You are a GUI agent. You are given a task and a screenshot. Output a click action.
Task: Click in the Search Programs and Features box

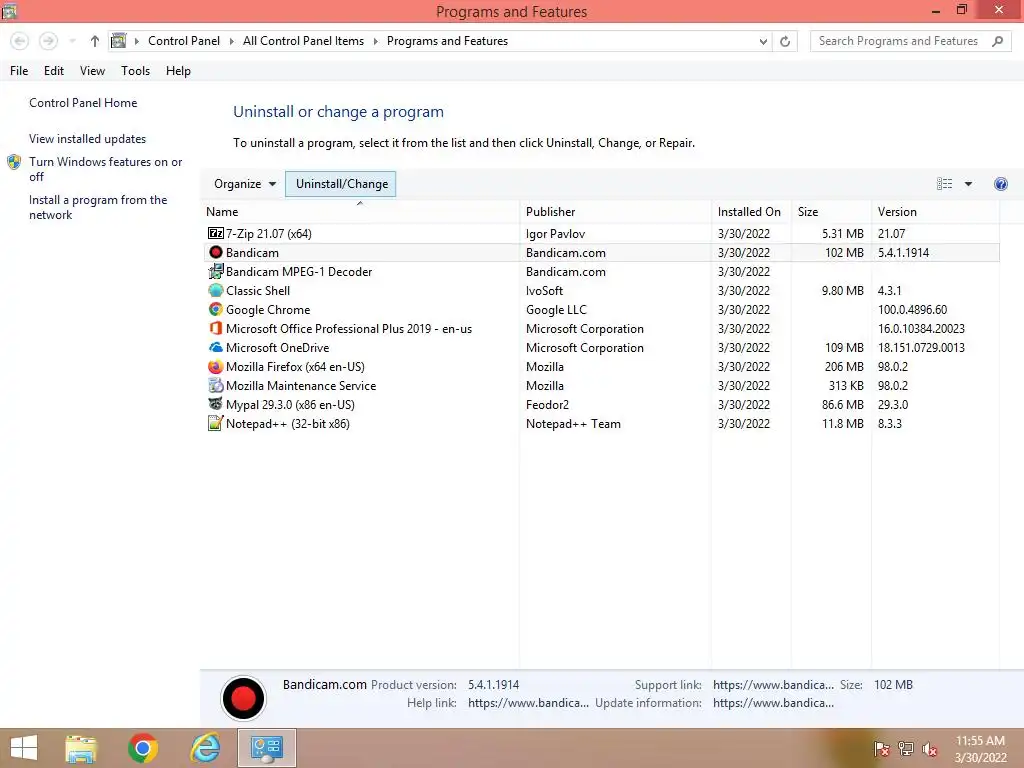click(899, 41)
